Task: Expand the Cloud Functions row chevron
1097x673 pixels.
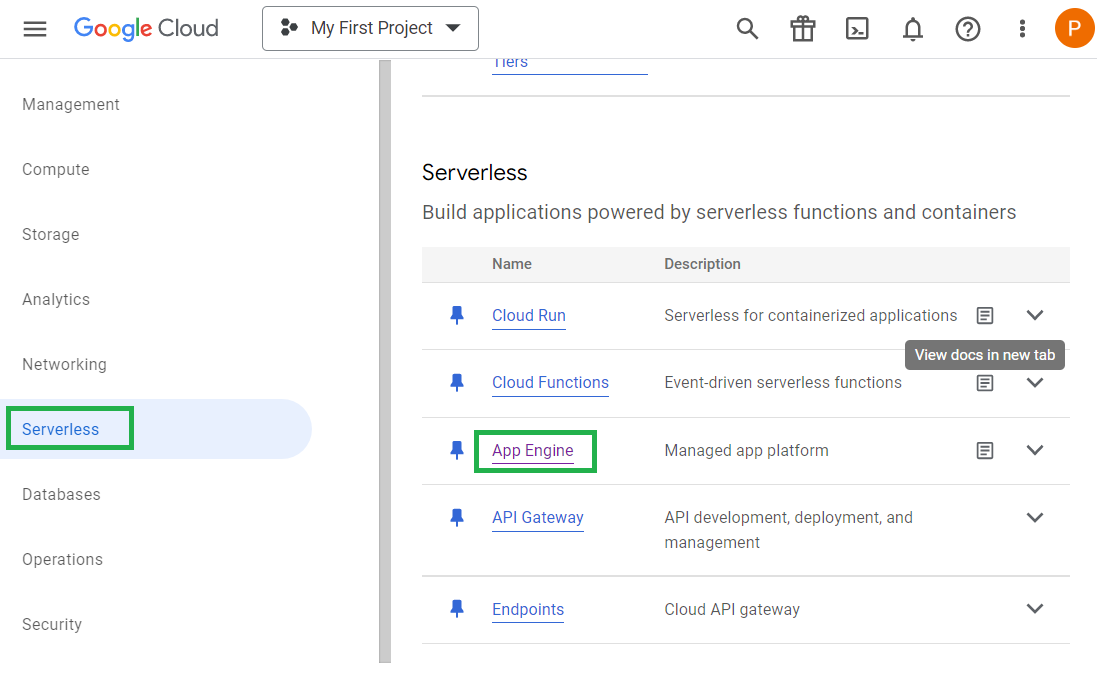Action: coord(1035,383)
